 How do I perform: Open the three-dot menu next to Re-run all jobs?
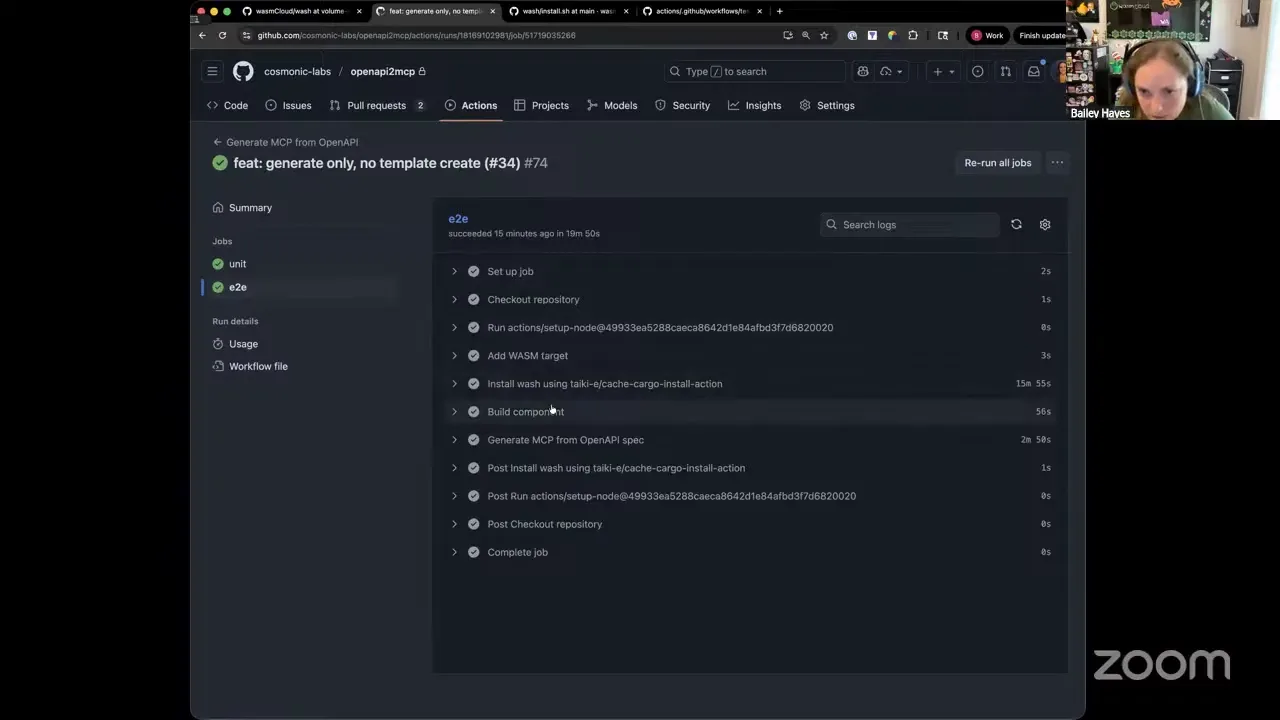tap(1057, 162)
